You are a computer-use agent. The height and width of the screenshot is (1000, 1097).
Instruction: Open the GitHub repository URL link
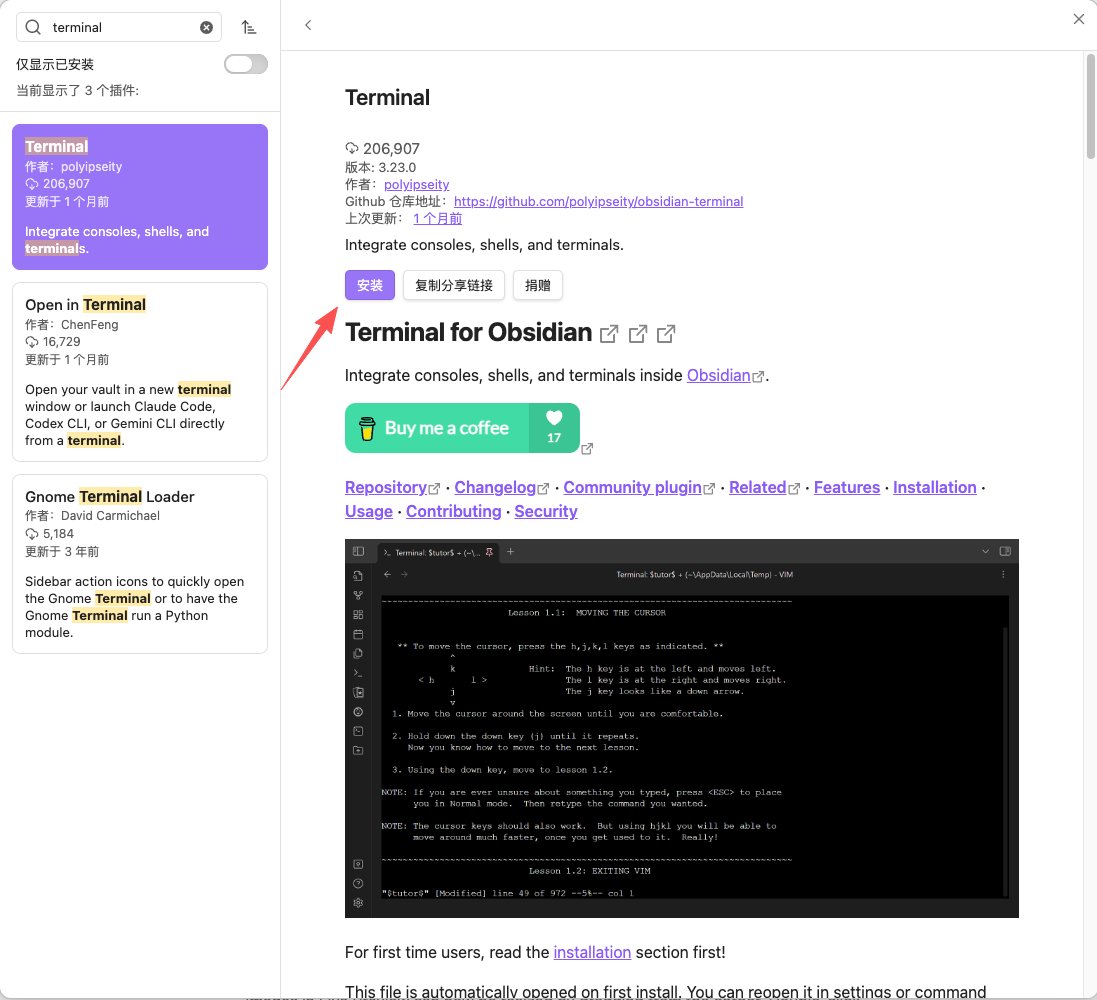[x=598, y=202]
